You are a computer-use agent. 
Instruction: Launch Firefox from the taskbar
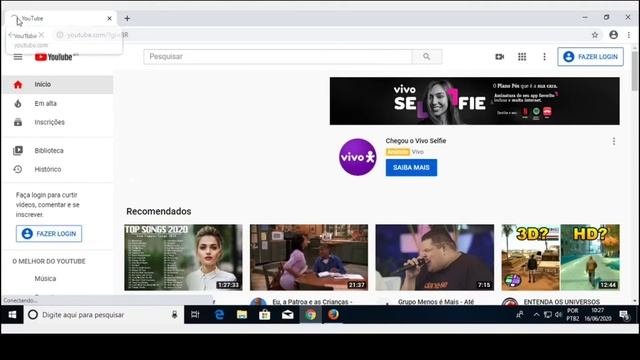point(333,315)
